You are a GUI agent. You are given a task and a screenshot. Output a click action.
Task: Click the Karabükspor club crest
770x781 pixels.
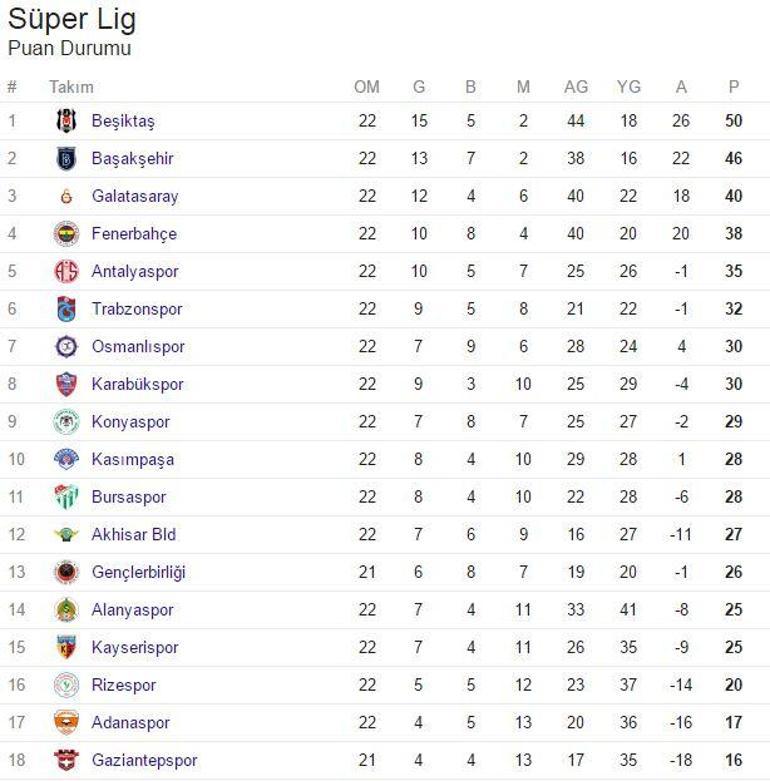pos(66,384)
